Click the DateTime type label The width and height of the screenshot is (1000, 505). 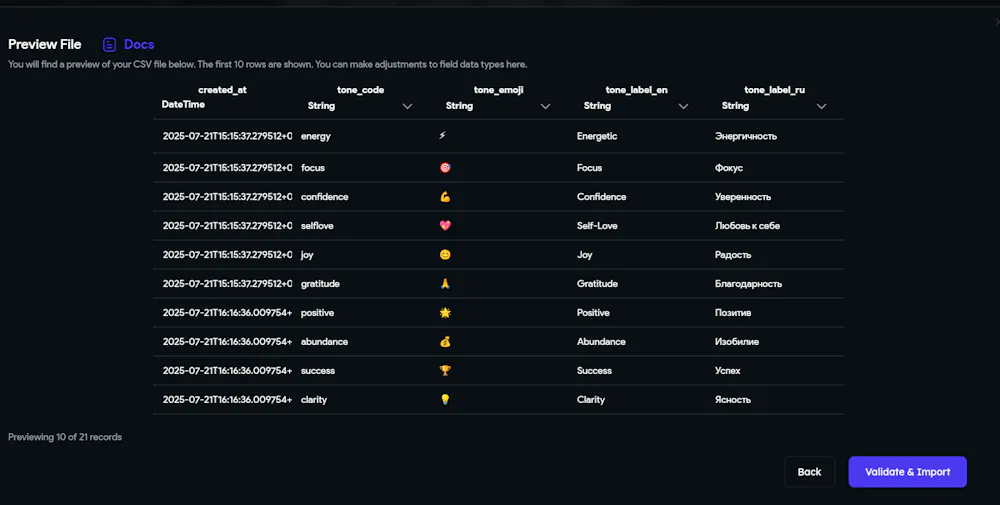[183, 105]
